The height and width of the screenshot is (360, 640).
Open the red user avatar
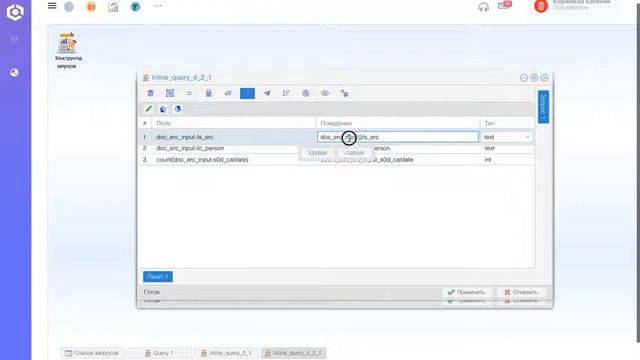point(541,6)
